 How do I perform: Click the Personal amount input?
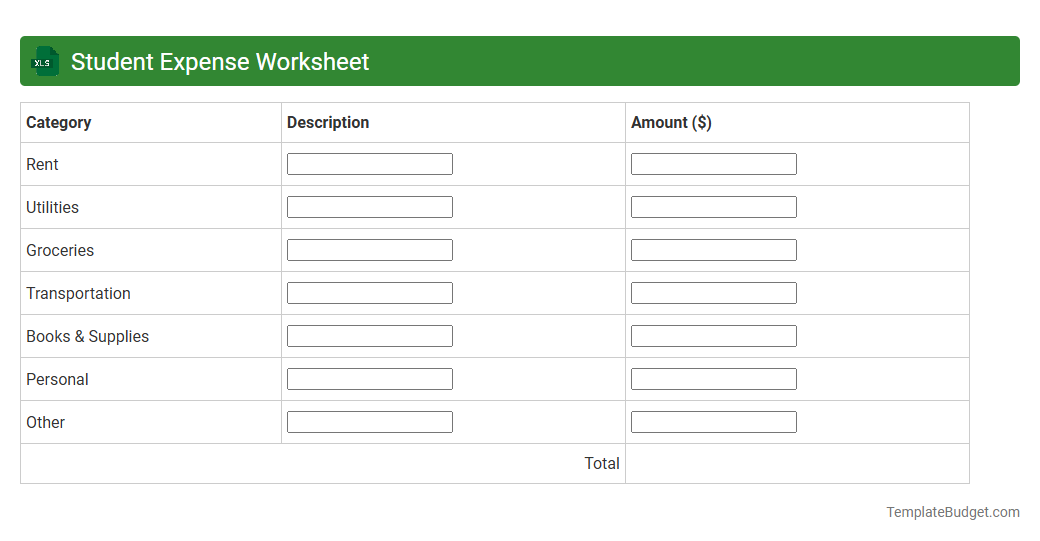(x=714, y=379)
